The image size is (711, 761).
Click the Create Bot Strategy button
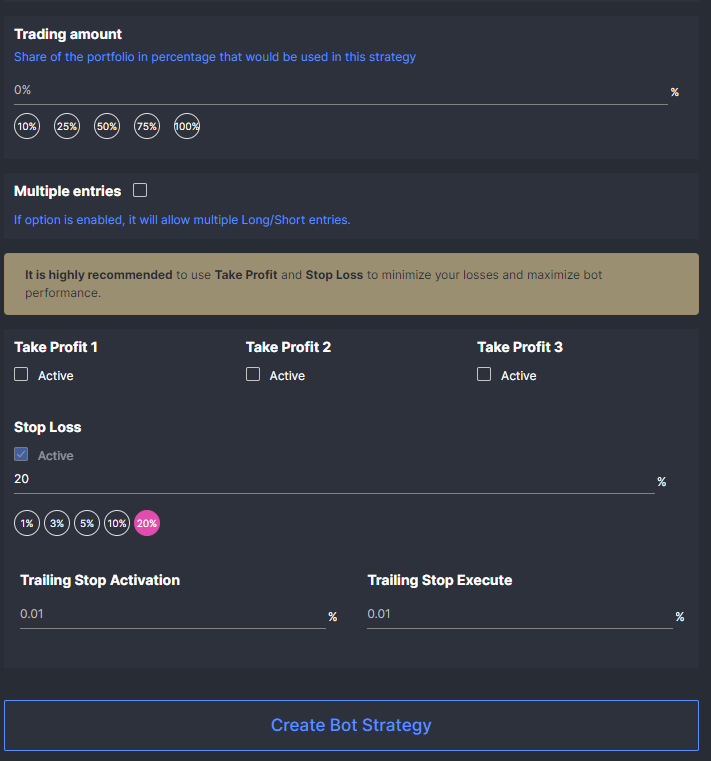[x=351, y=725]
